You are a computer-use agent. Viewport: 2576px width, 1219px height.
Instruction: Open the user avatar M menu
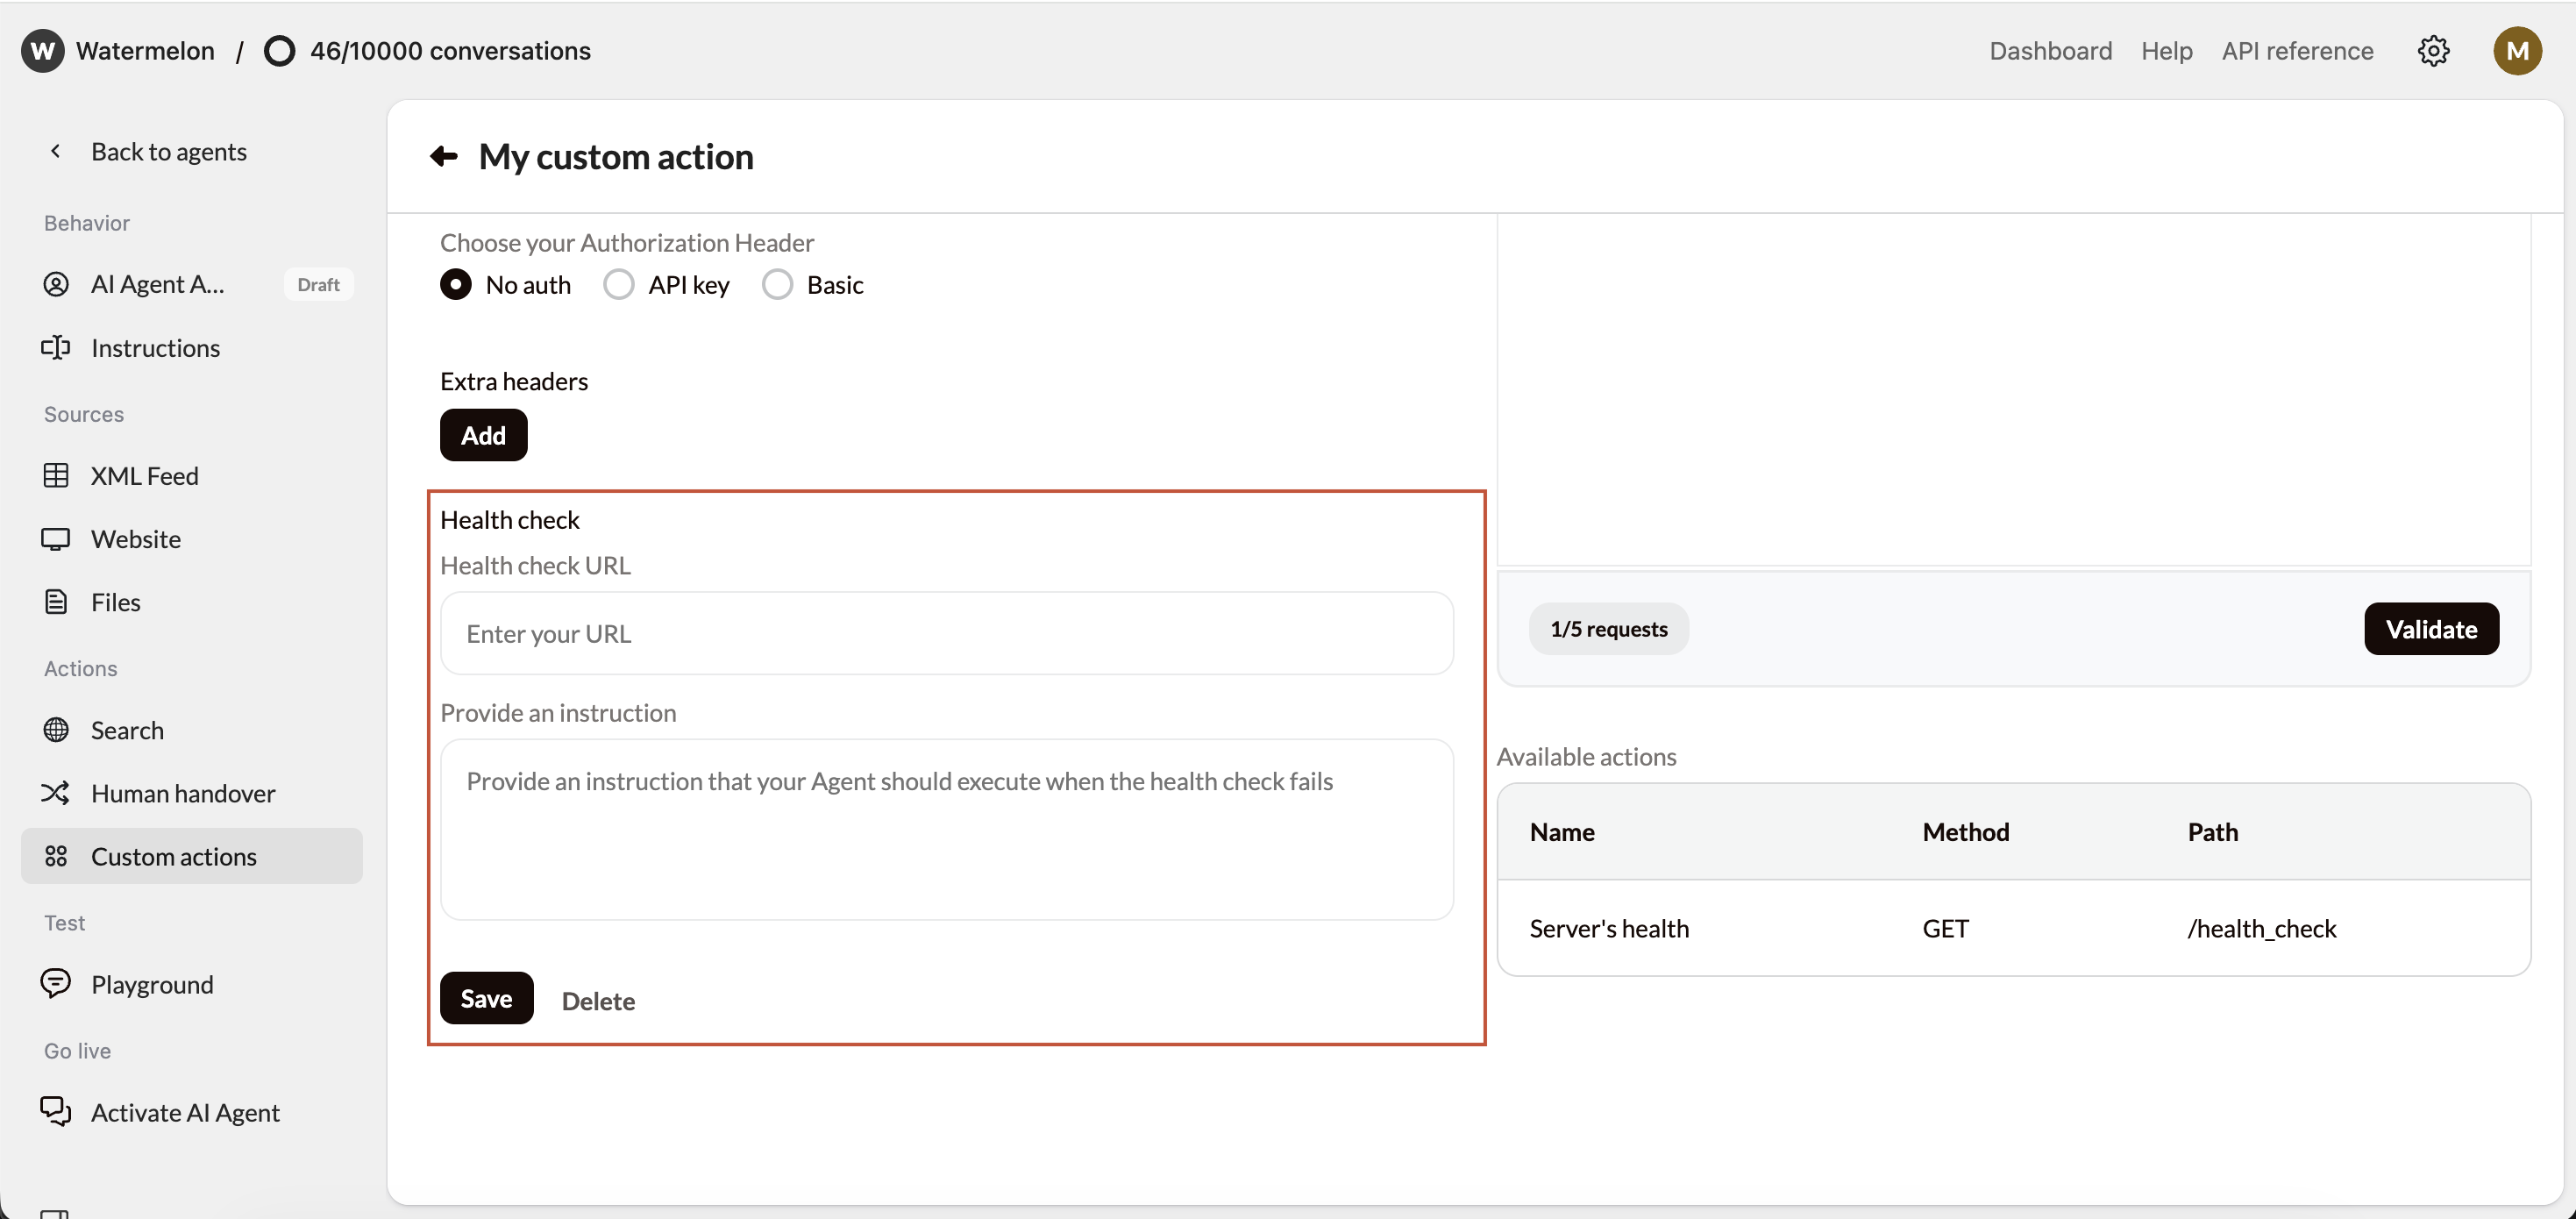2517,51
